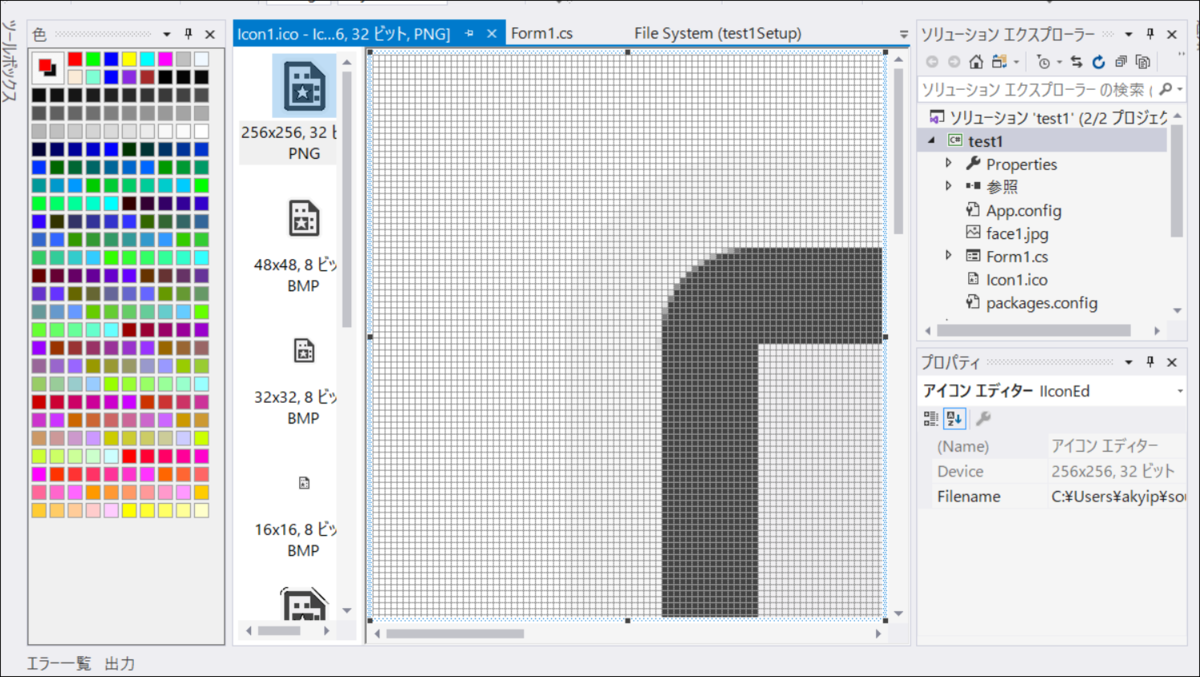Open the document tabs overflow dropdown
Image resolution: width=1200 pixels, height=677 pixels.
coord(904,34)
